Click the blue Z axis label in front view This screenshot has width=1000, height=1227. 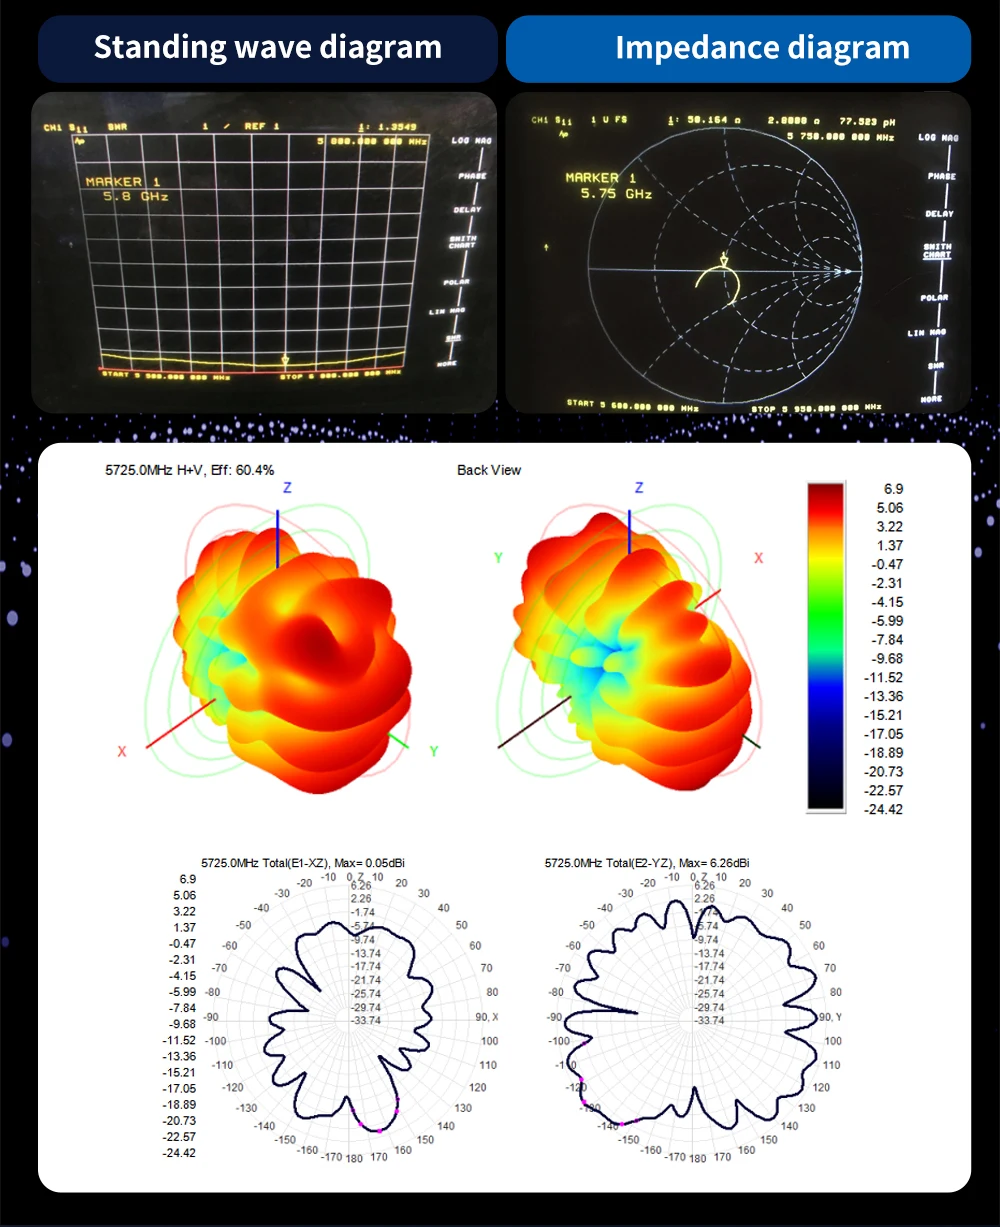288,488
